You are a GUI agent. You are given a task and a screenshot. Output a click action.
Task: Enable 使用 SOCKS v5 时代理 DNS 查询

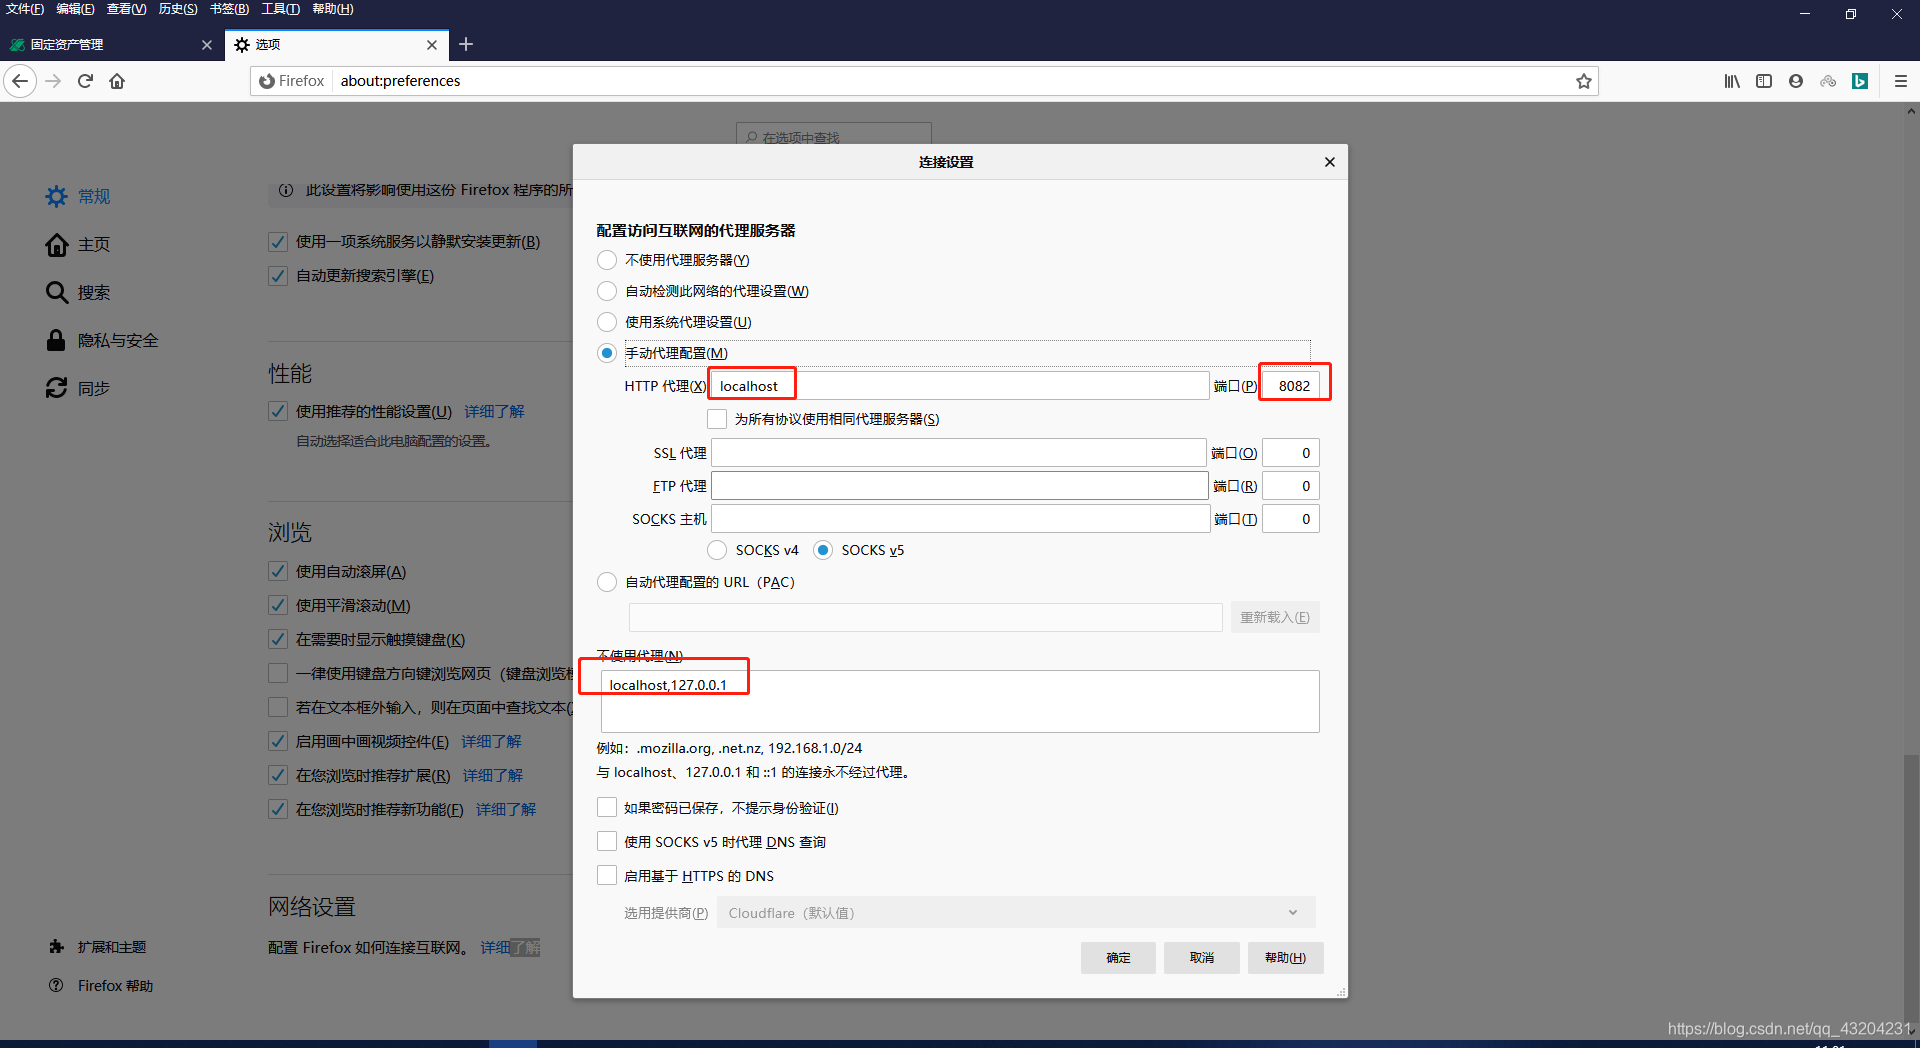(607, 842)
